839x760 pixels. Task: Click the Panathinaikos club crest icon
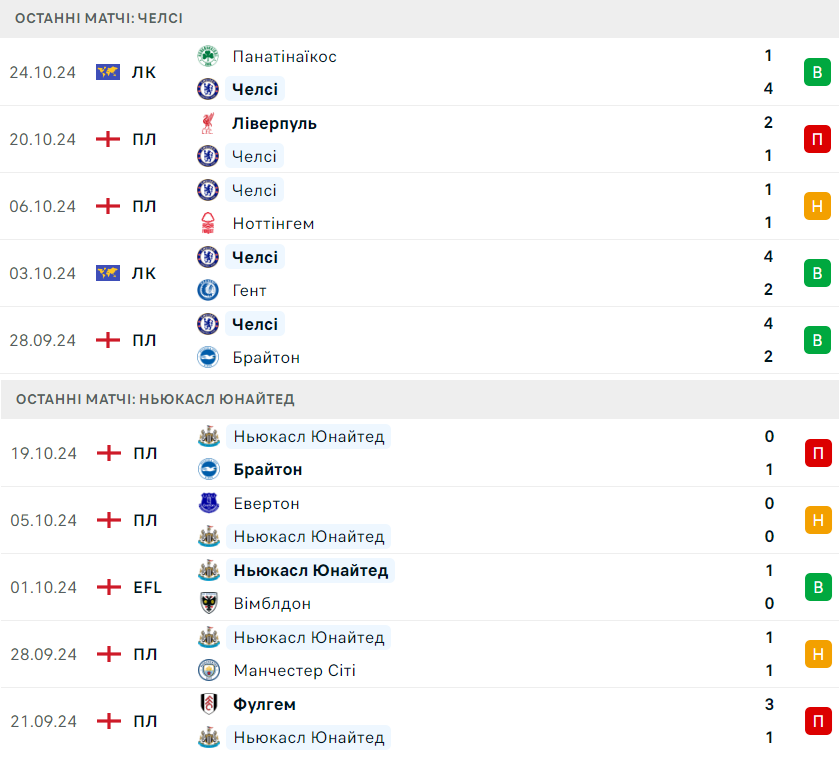coord(208,56)
